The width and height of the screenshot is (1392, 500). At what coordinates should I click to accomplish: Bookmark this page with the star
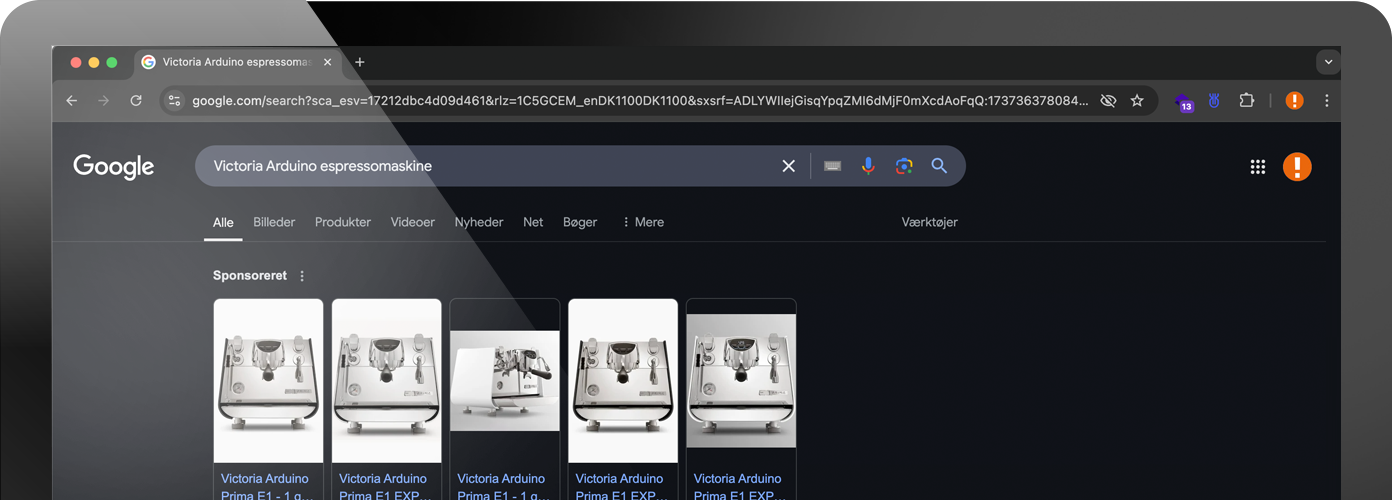tap(1137, 101)
